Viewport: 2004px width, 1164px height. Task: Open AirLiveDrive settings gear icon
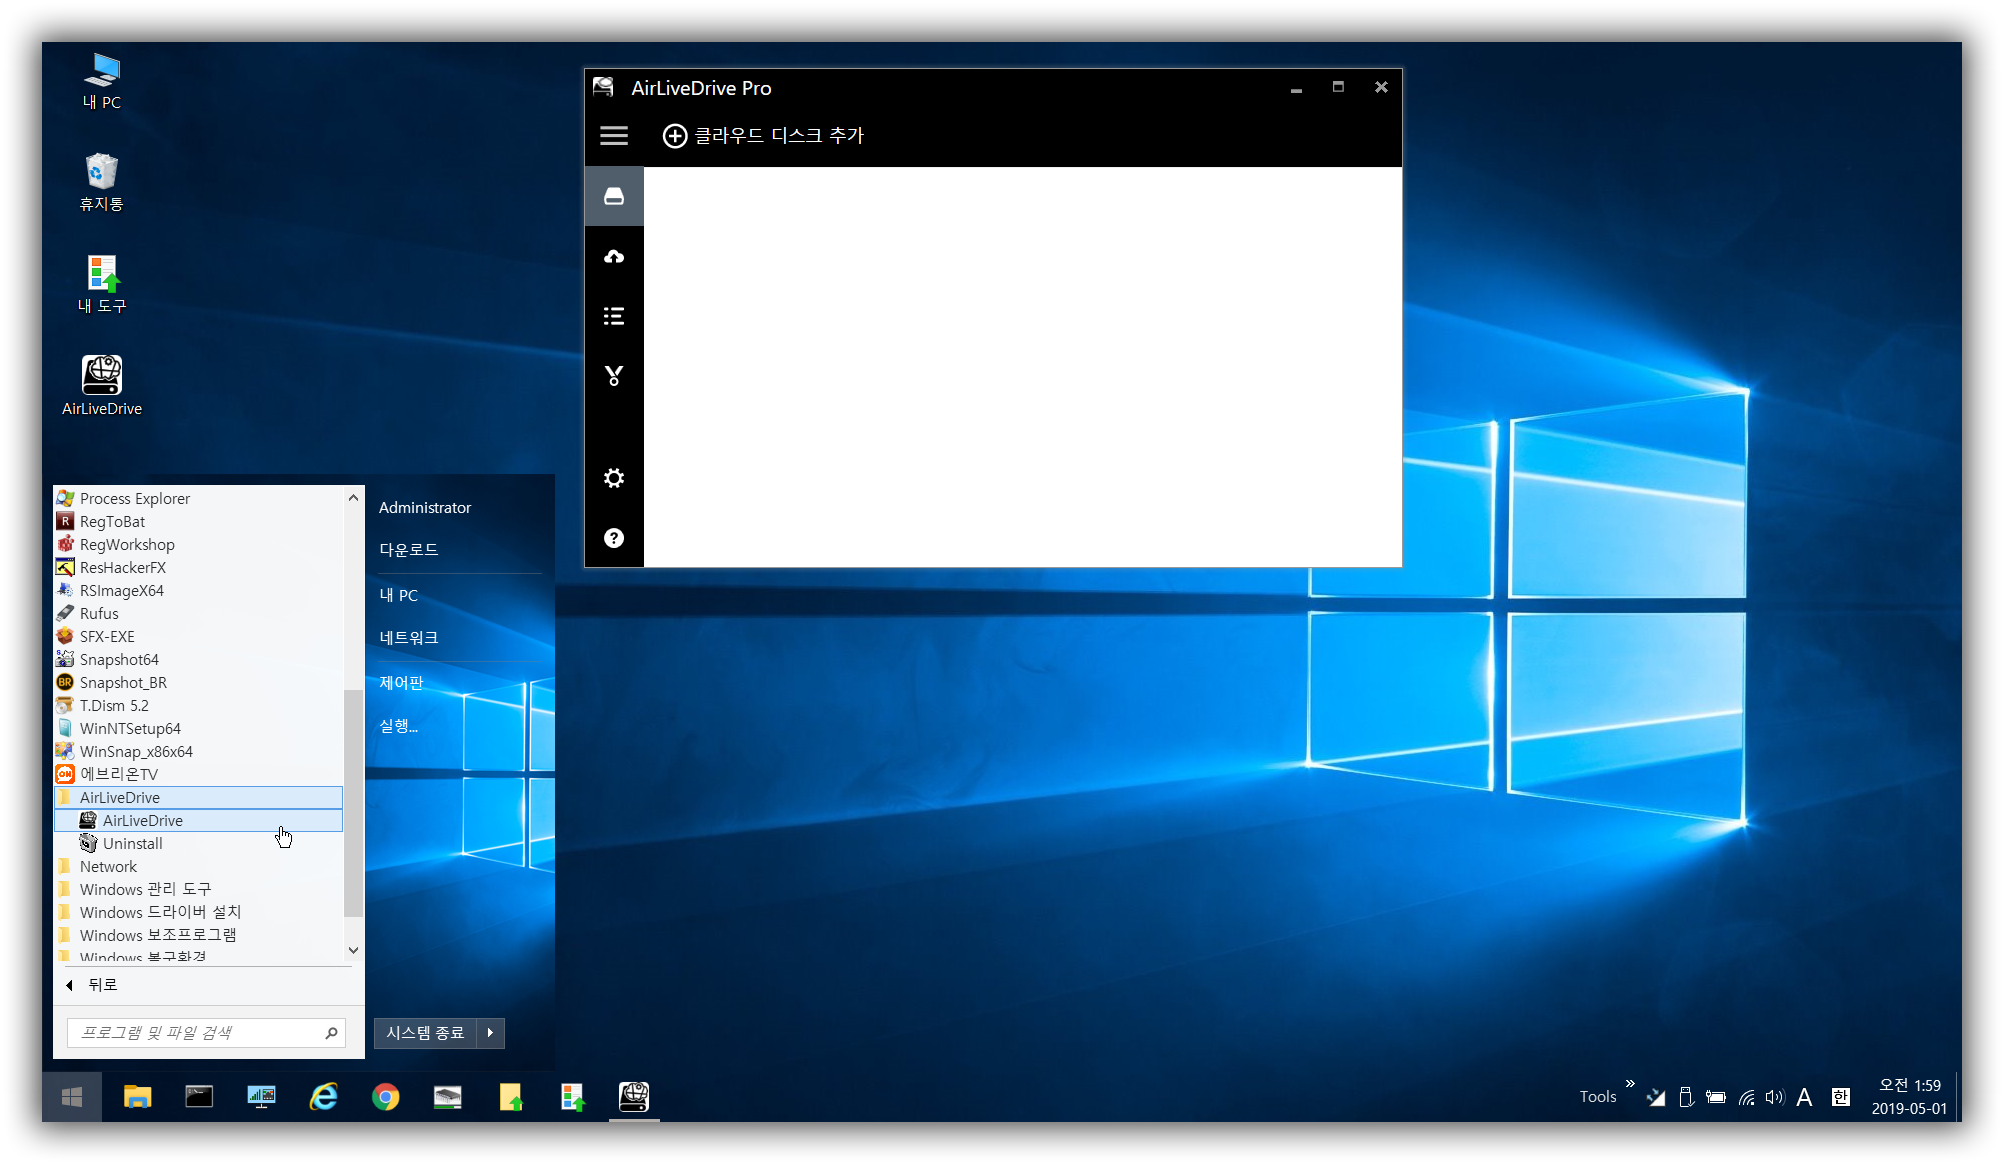point(614,478)
